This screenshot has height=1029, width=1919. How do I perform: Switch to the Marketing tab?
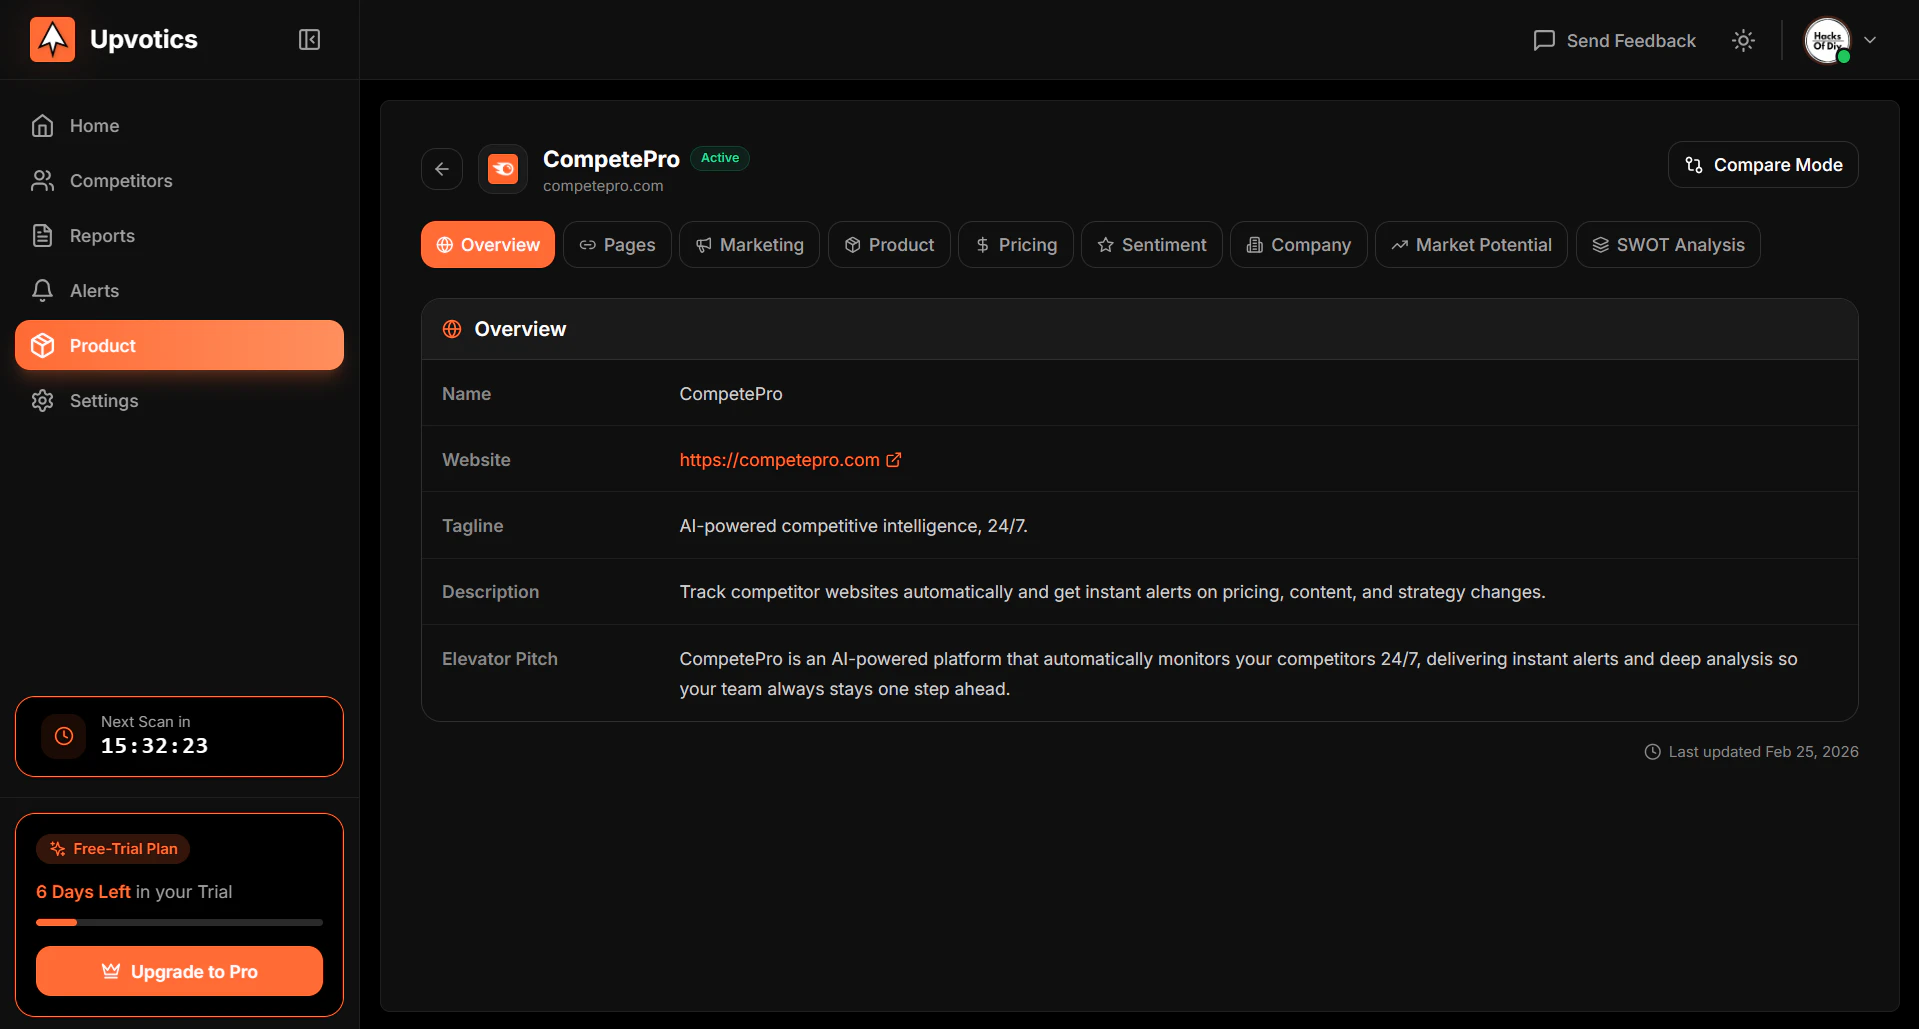tap(749, 245)
